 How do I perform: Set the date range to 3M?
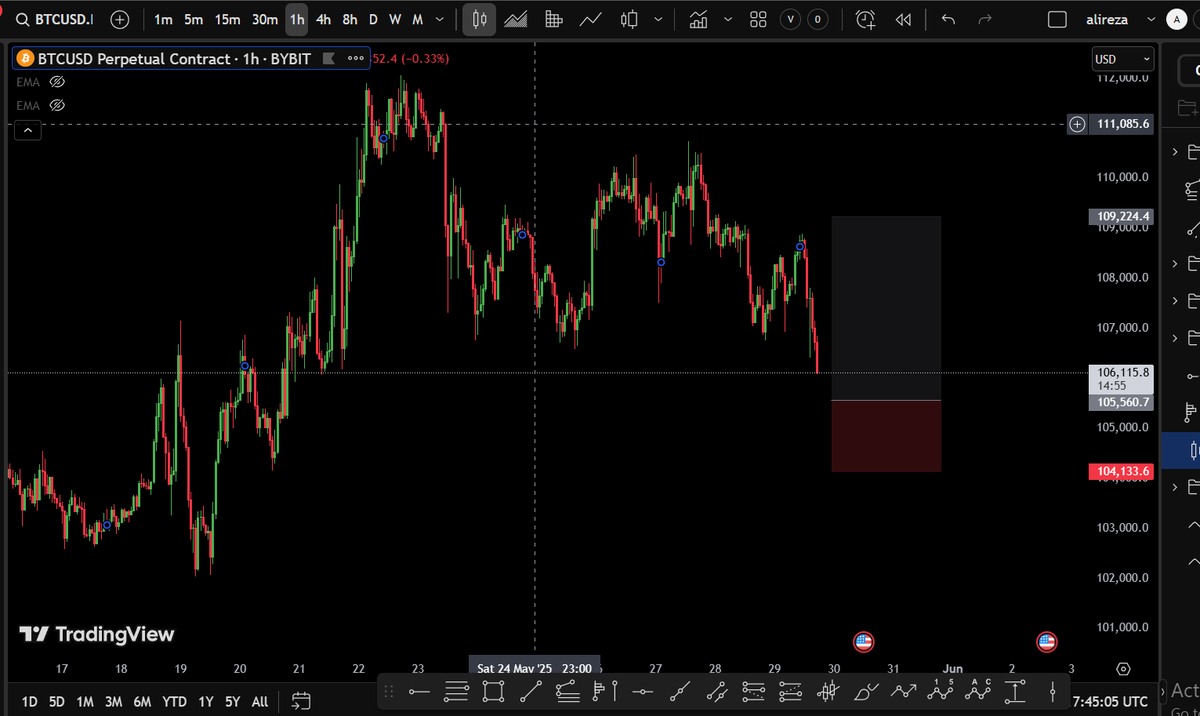pos(113,701)
